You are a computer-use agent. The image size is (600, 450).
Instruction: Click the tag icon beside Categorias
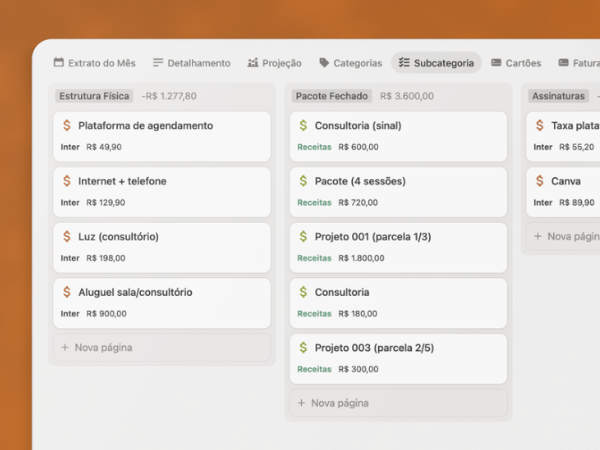coord(324,63)
